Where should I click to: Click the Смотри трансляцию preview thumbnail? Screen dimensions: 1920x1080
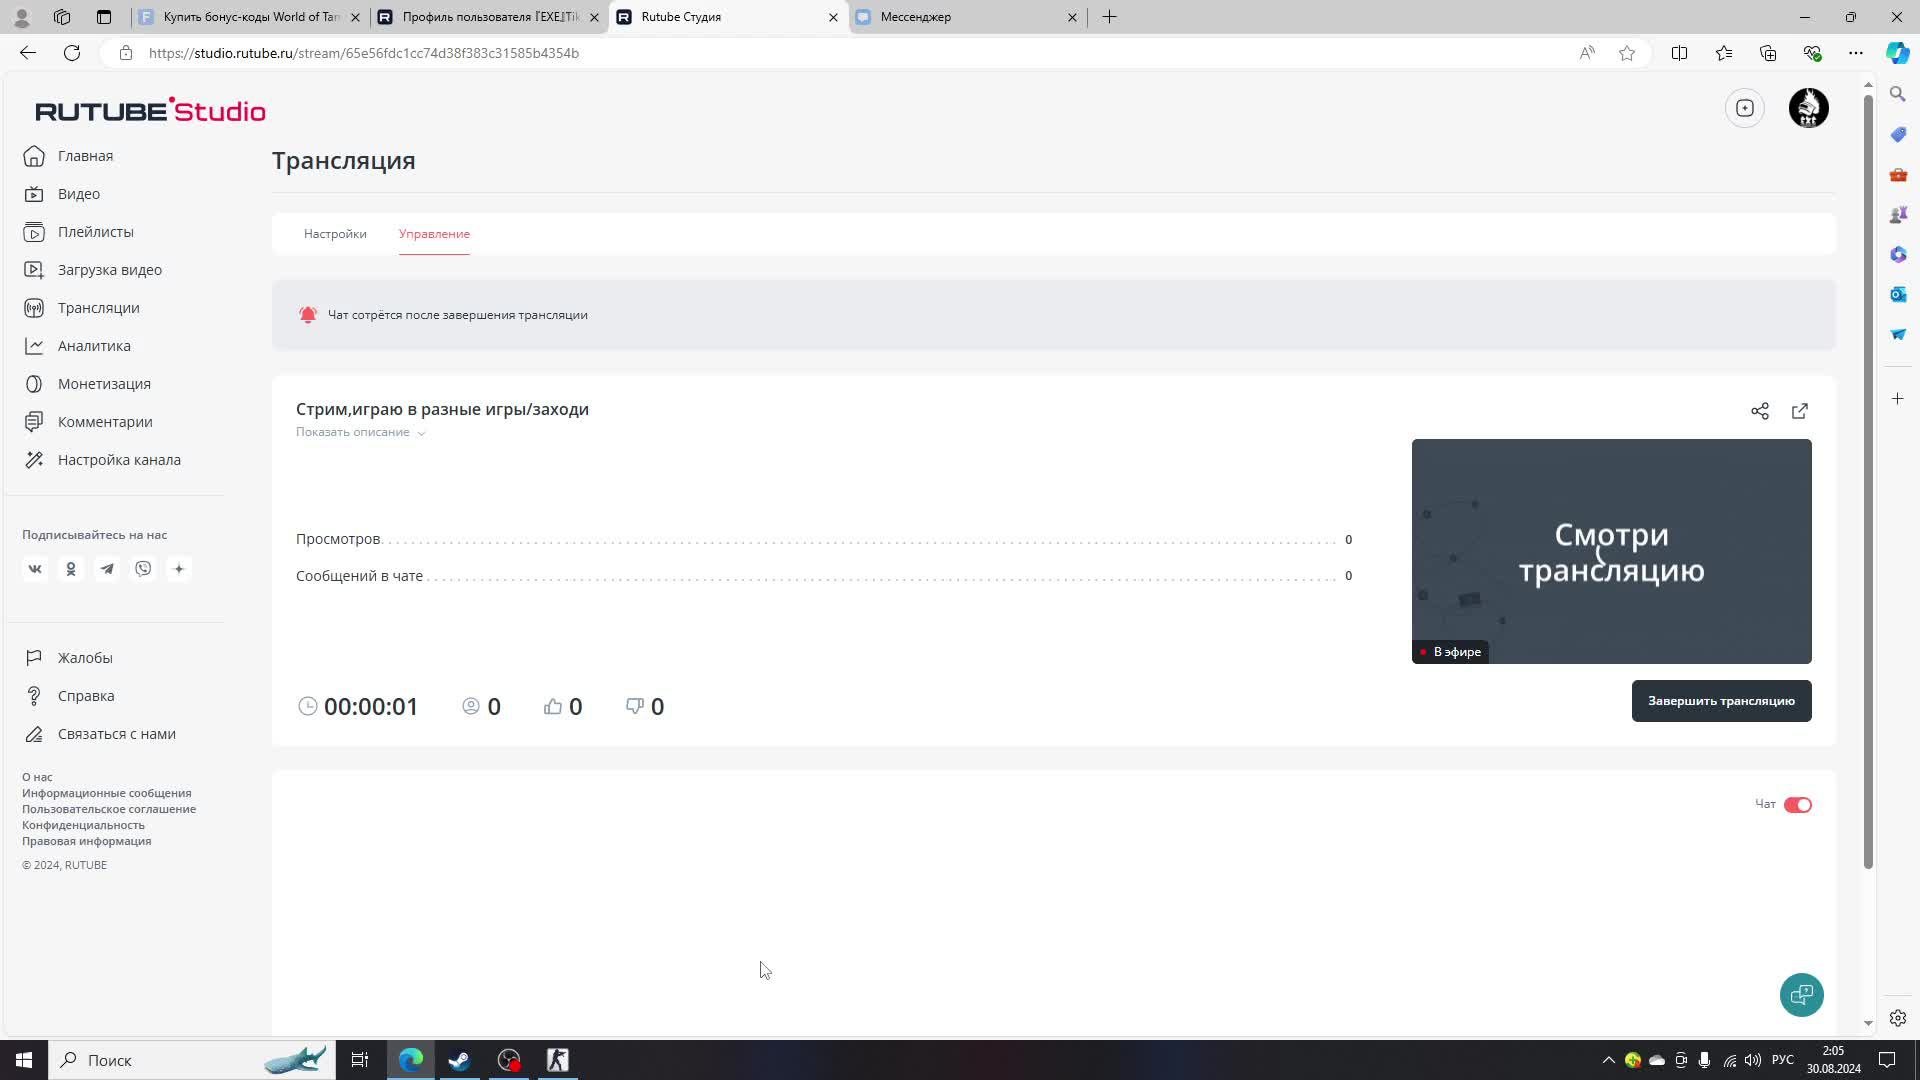click(1611, 551)
